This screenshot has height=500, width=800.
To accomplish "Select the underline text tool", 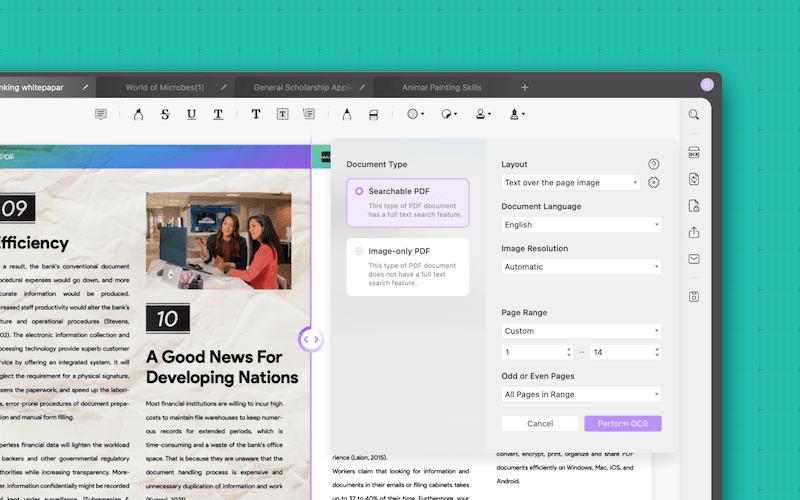I will point(191,115).
